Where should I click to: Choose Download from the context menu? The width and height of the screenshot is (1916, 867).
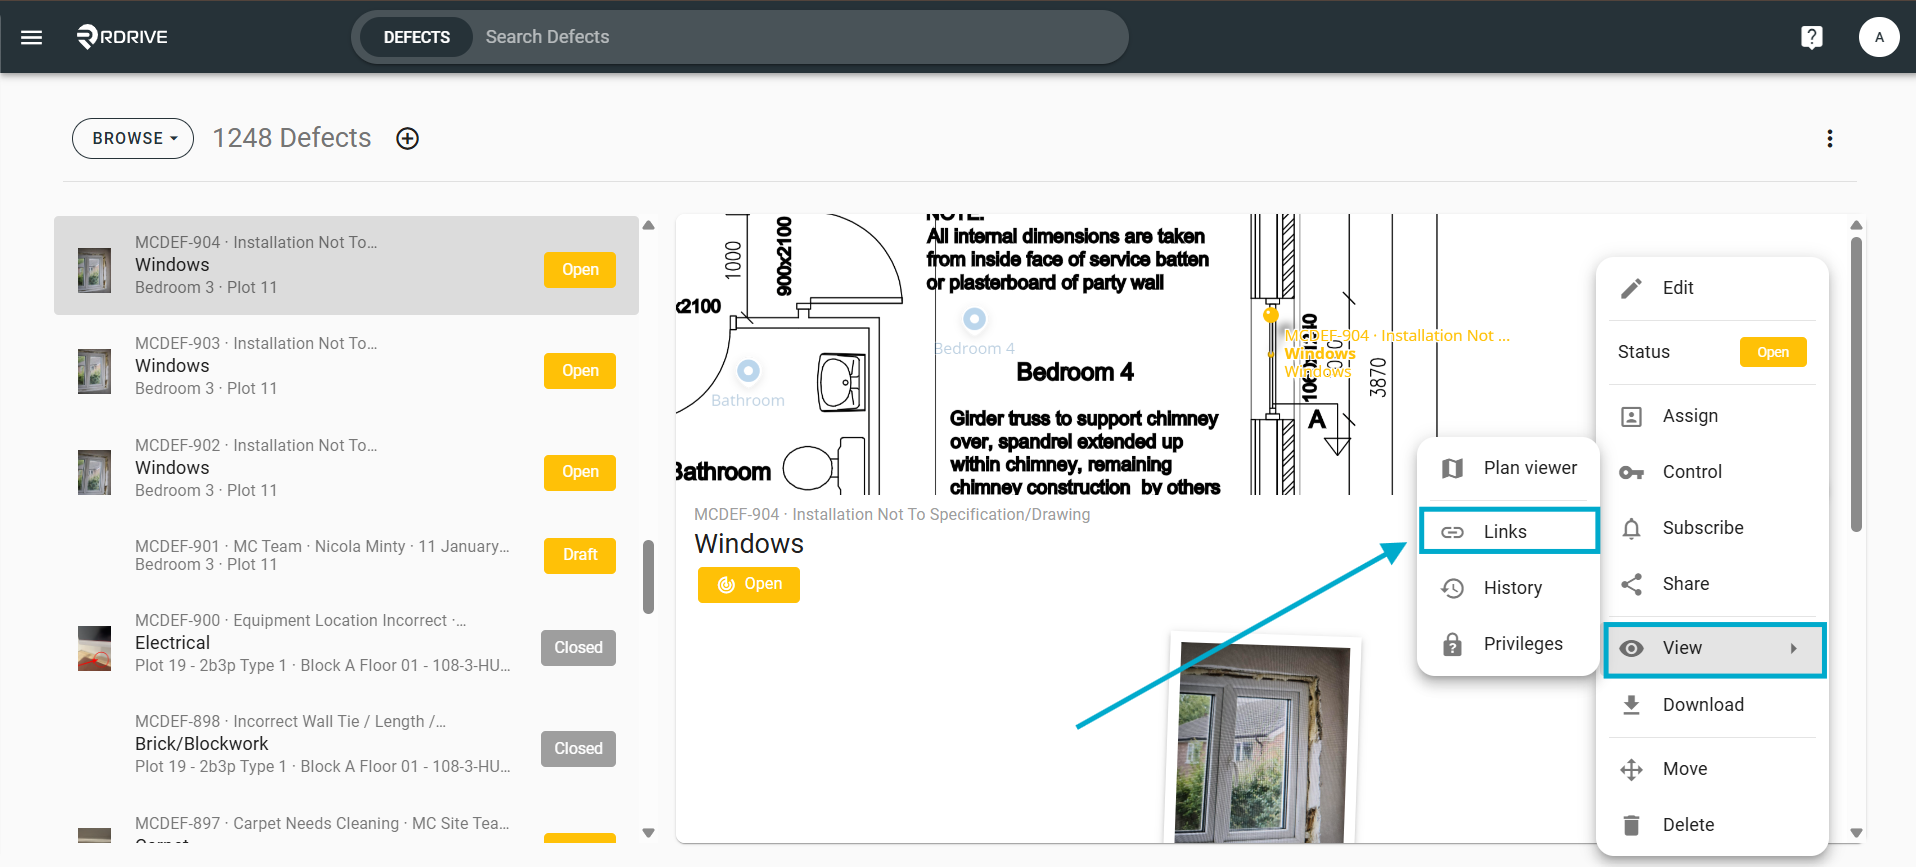click(1712, 705)
